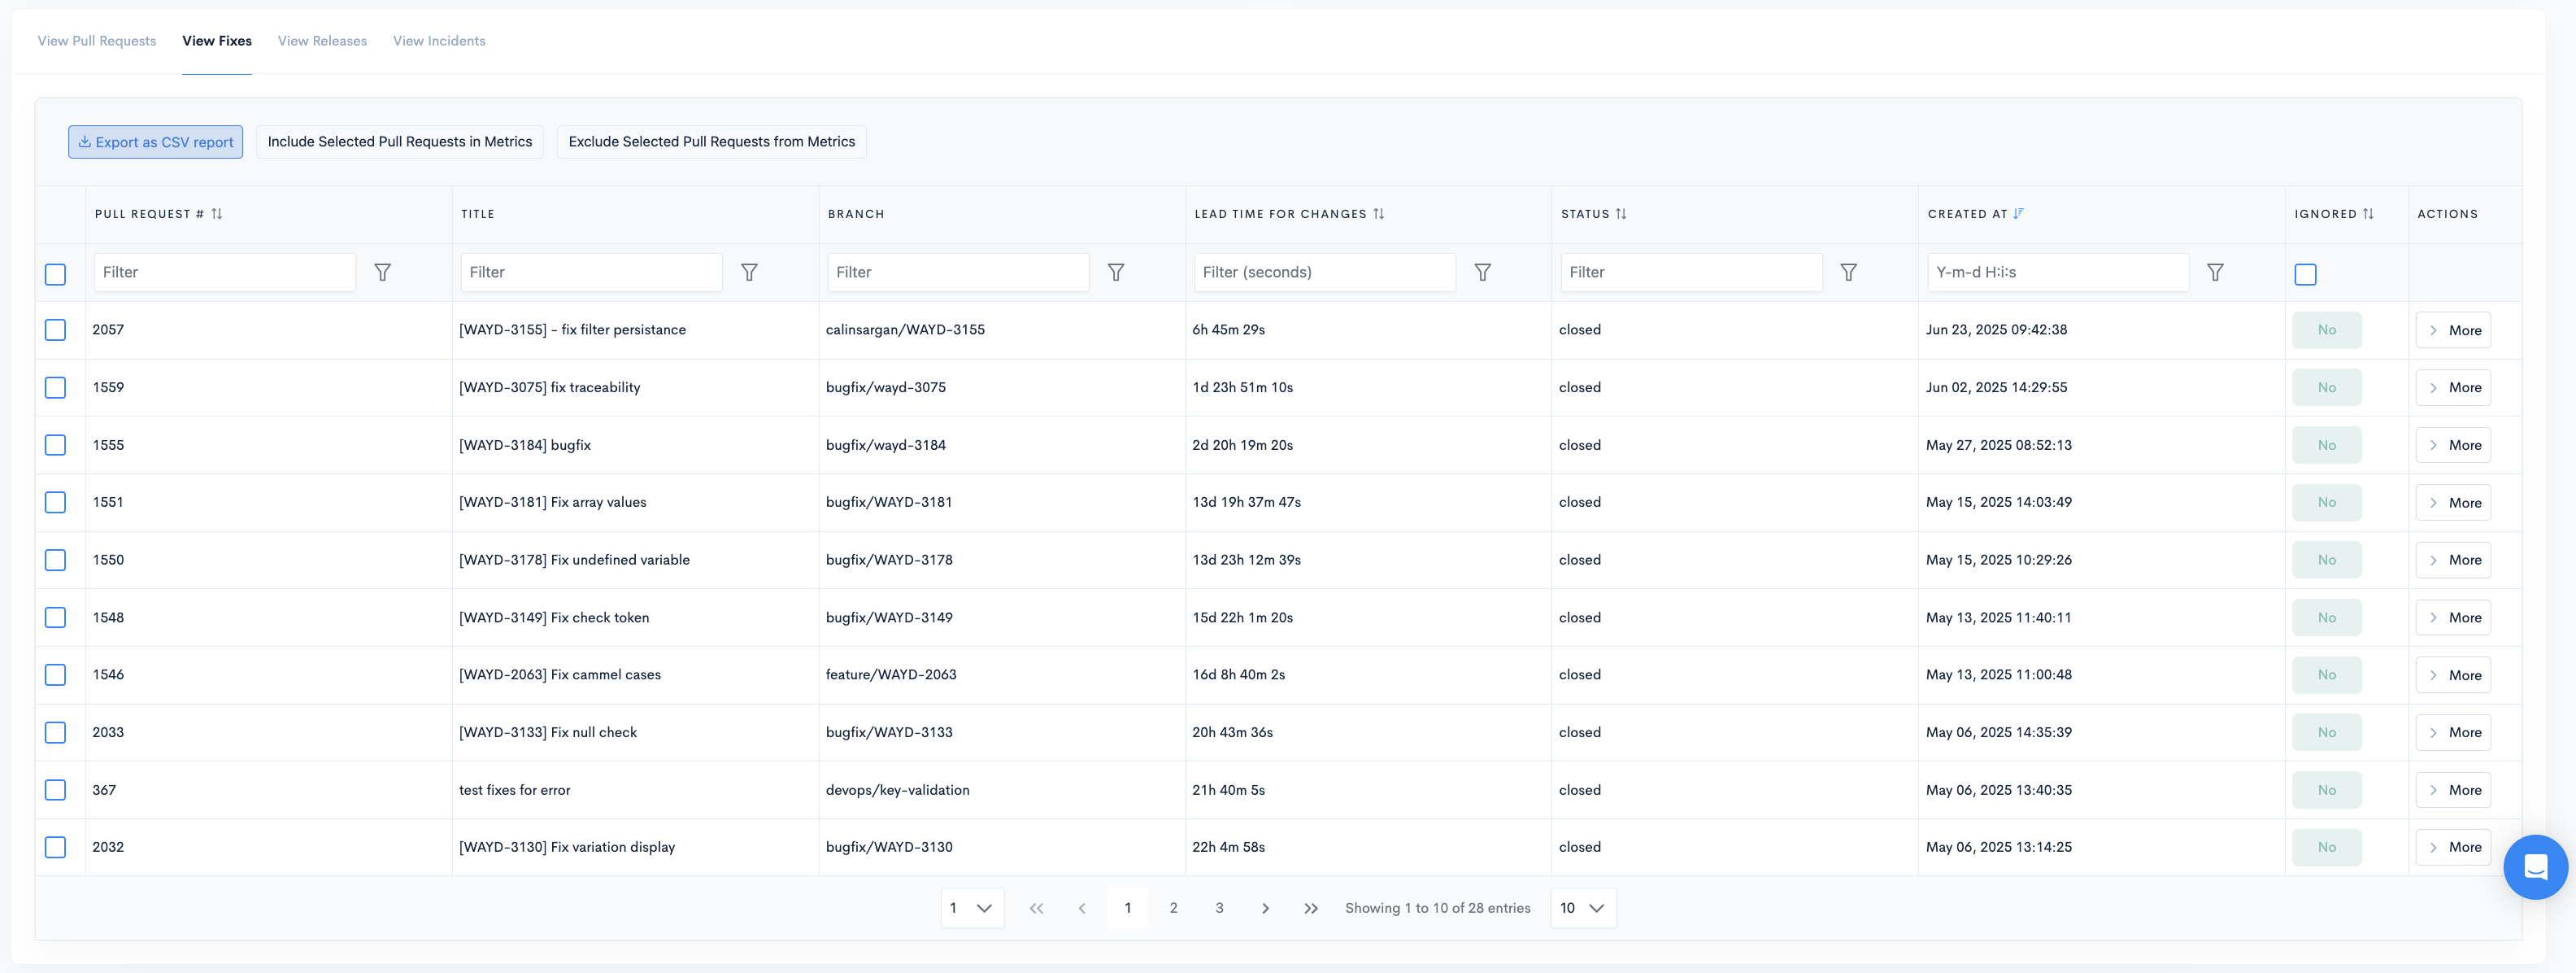
Task: Open Branch filter funnel menu
Action: coord(1116,272)
